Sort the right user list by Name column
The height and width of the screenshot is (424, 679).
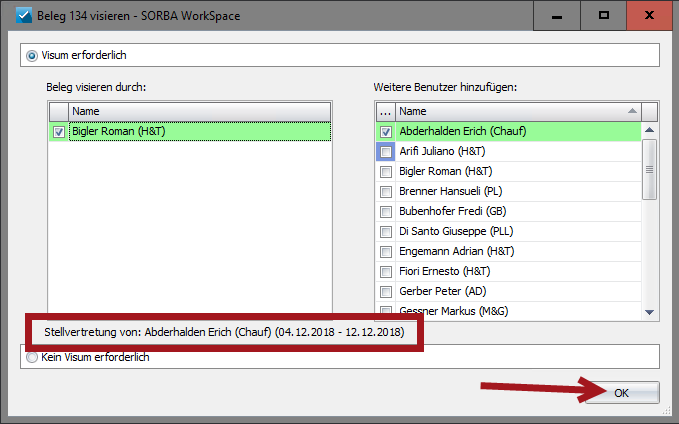pos(515,112)
